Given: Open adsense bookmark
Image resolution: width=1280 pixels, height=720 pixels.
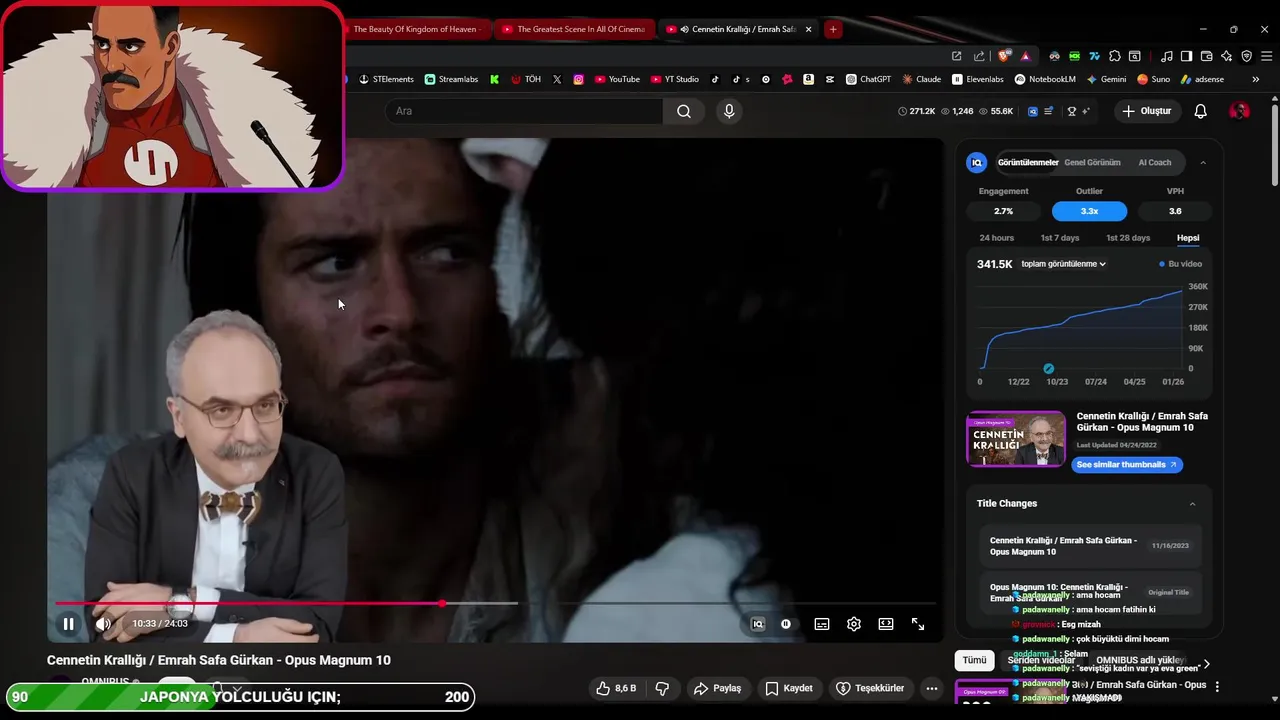Looking at the screenshot, I should [x=1202, y=79].
